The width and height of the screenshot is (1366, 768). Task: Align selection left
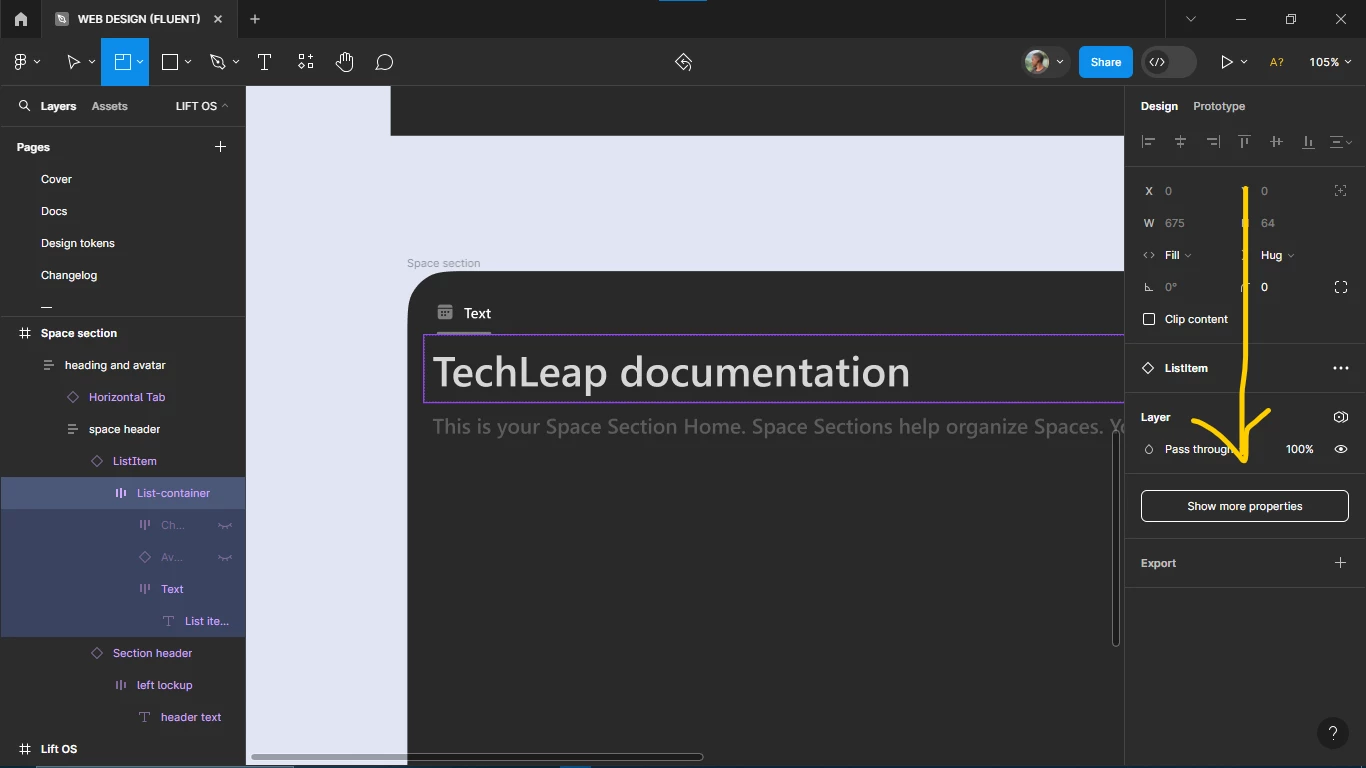(1149, 142)
